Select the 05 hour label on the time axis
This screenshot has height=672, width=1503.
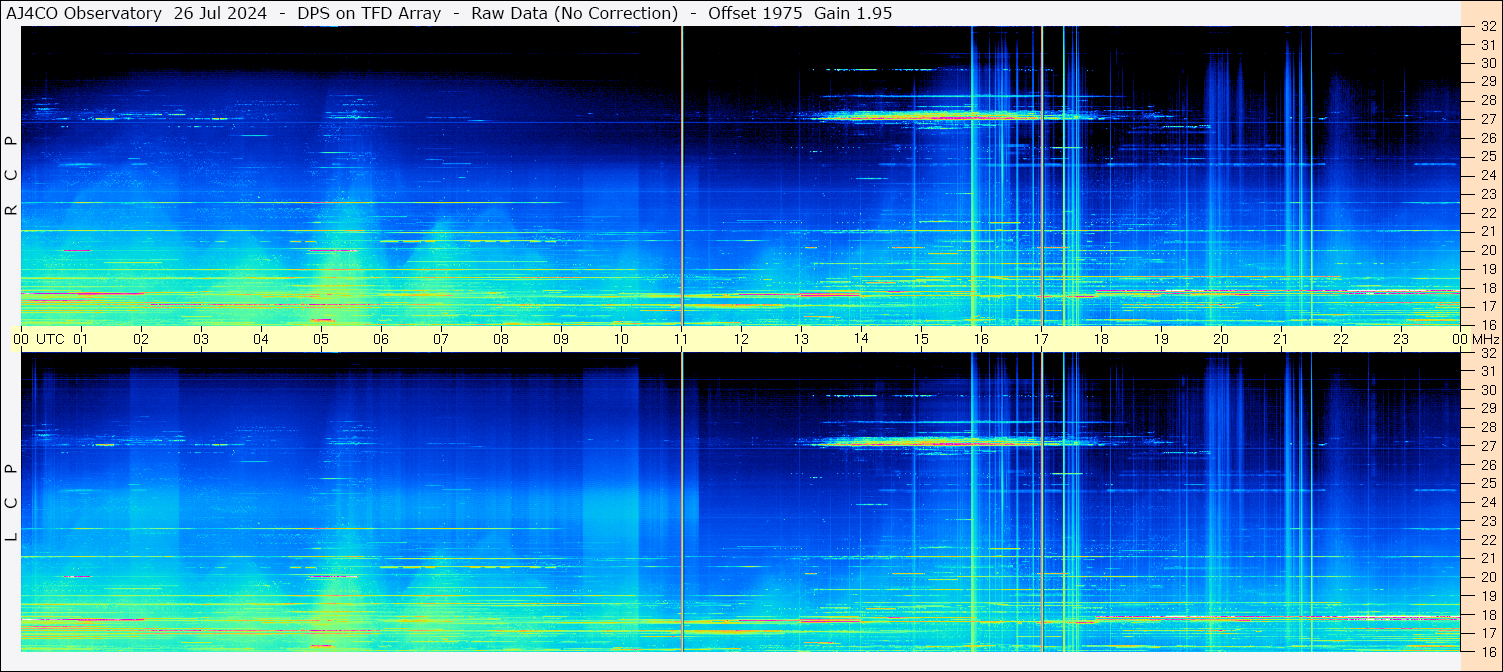pyautogui.click(x=321, y=339)
